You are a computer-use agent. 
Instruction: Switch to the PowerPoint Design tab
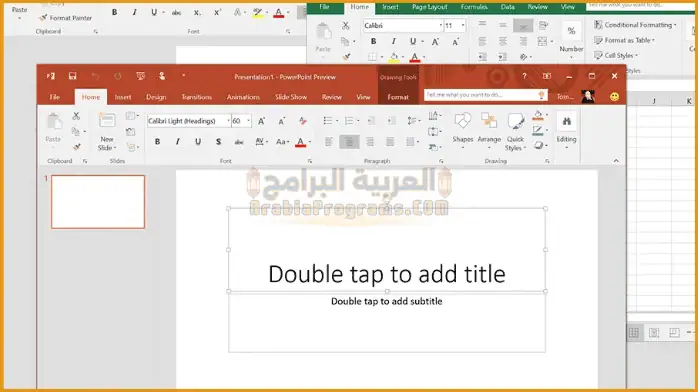tap(156, 97)
